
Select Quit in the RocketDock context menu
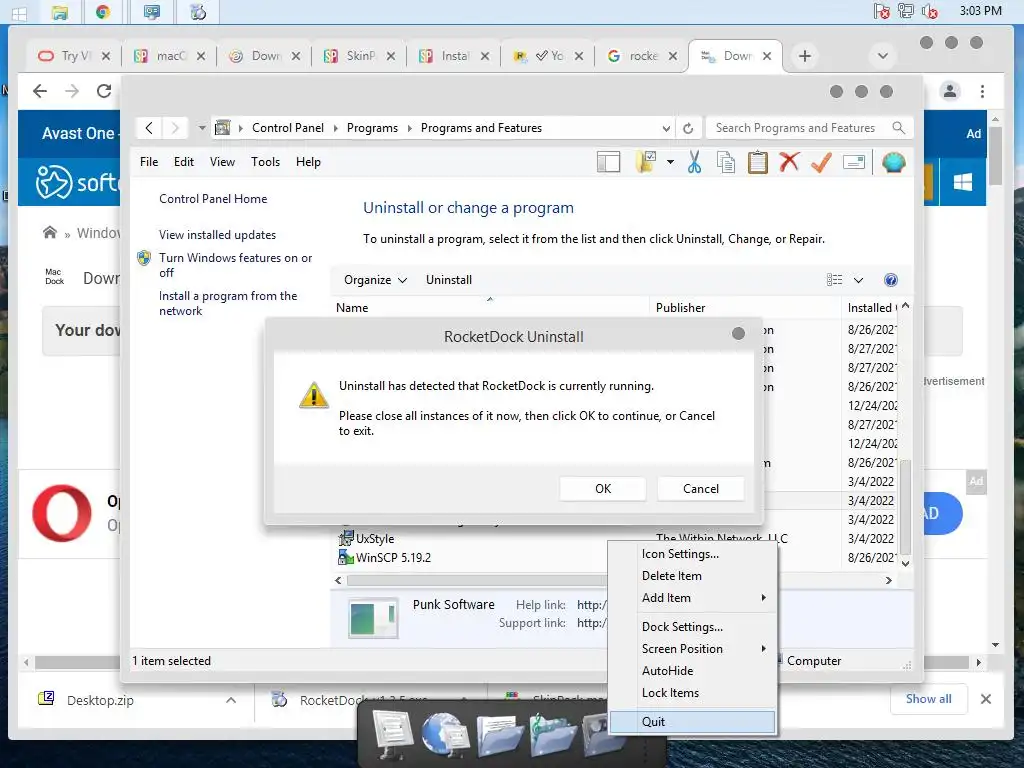click(x=692, y=722)
